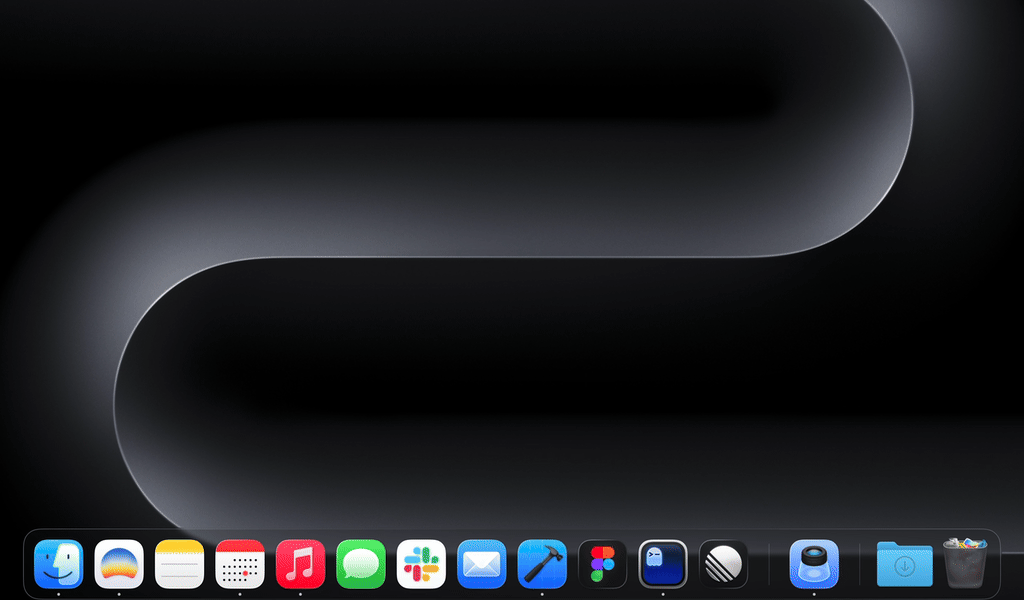Screen dimensions: 1024x600
Task: Open Finder from the Dock
Action: point(59,564)
